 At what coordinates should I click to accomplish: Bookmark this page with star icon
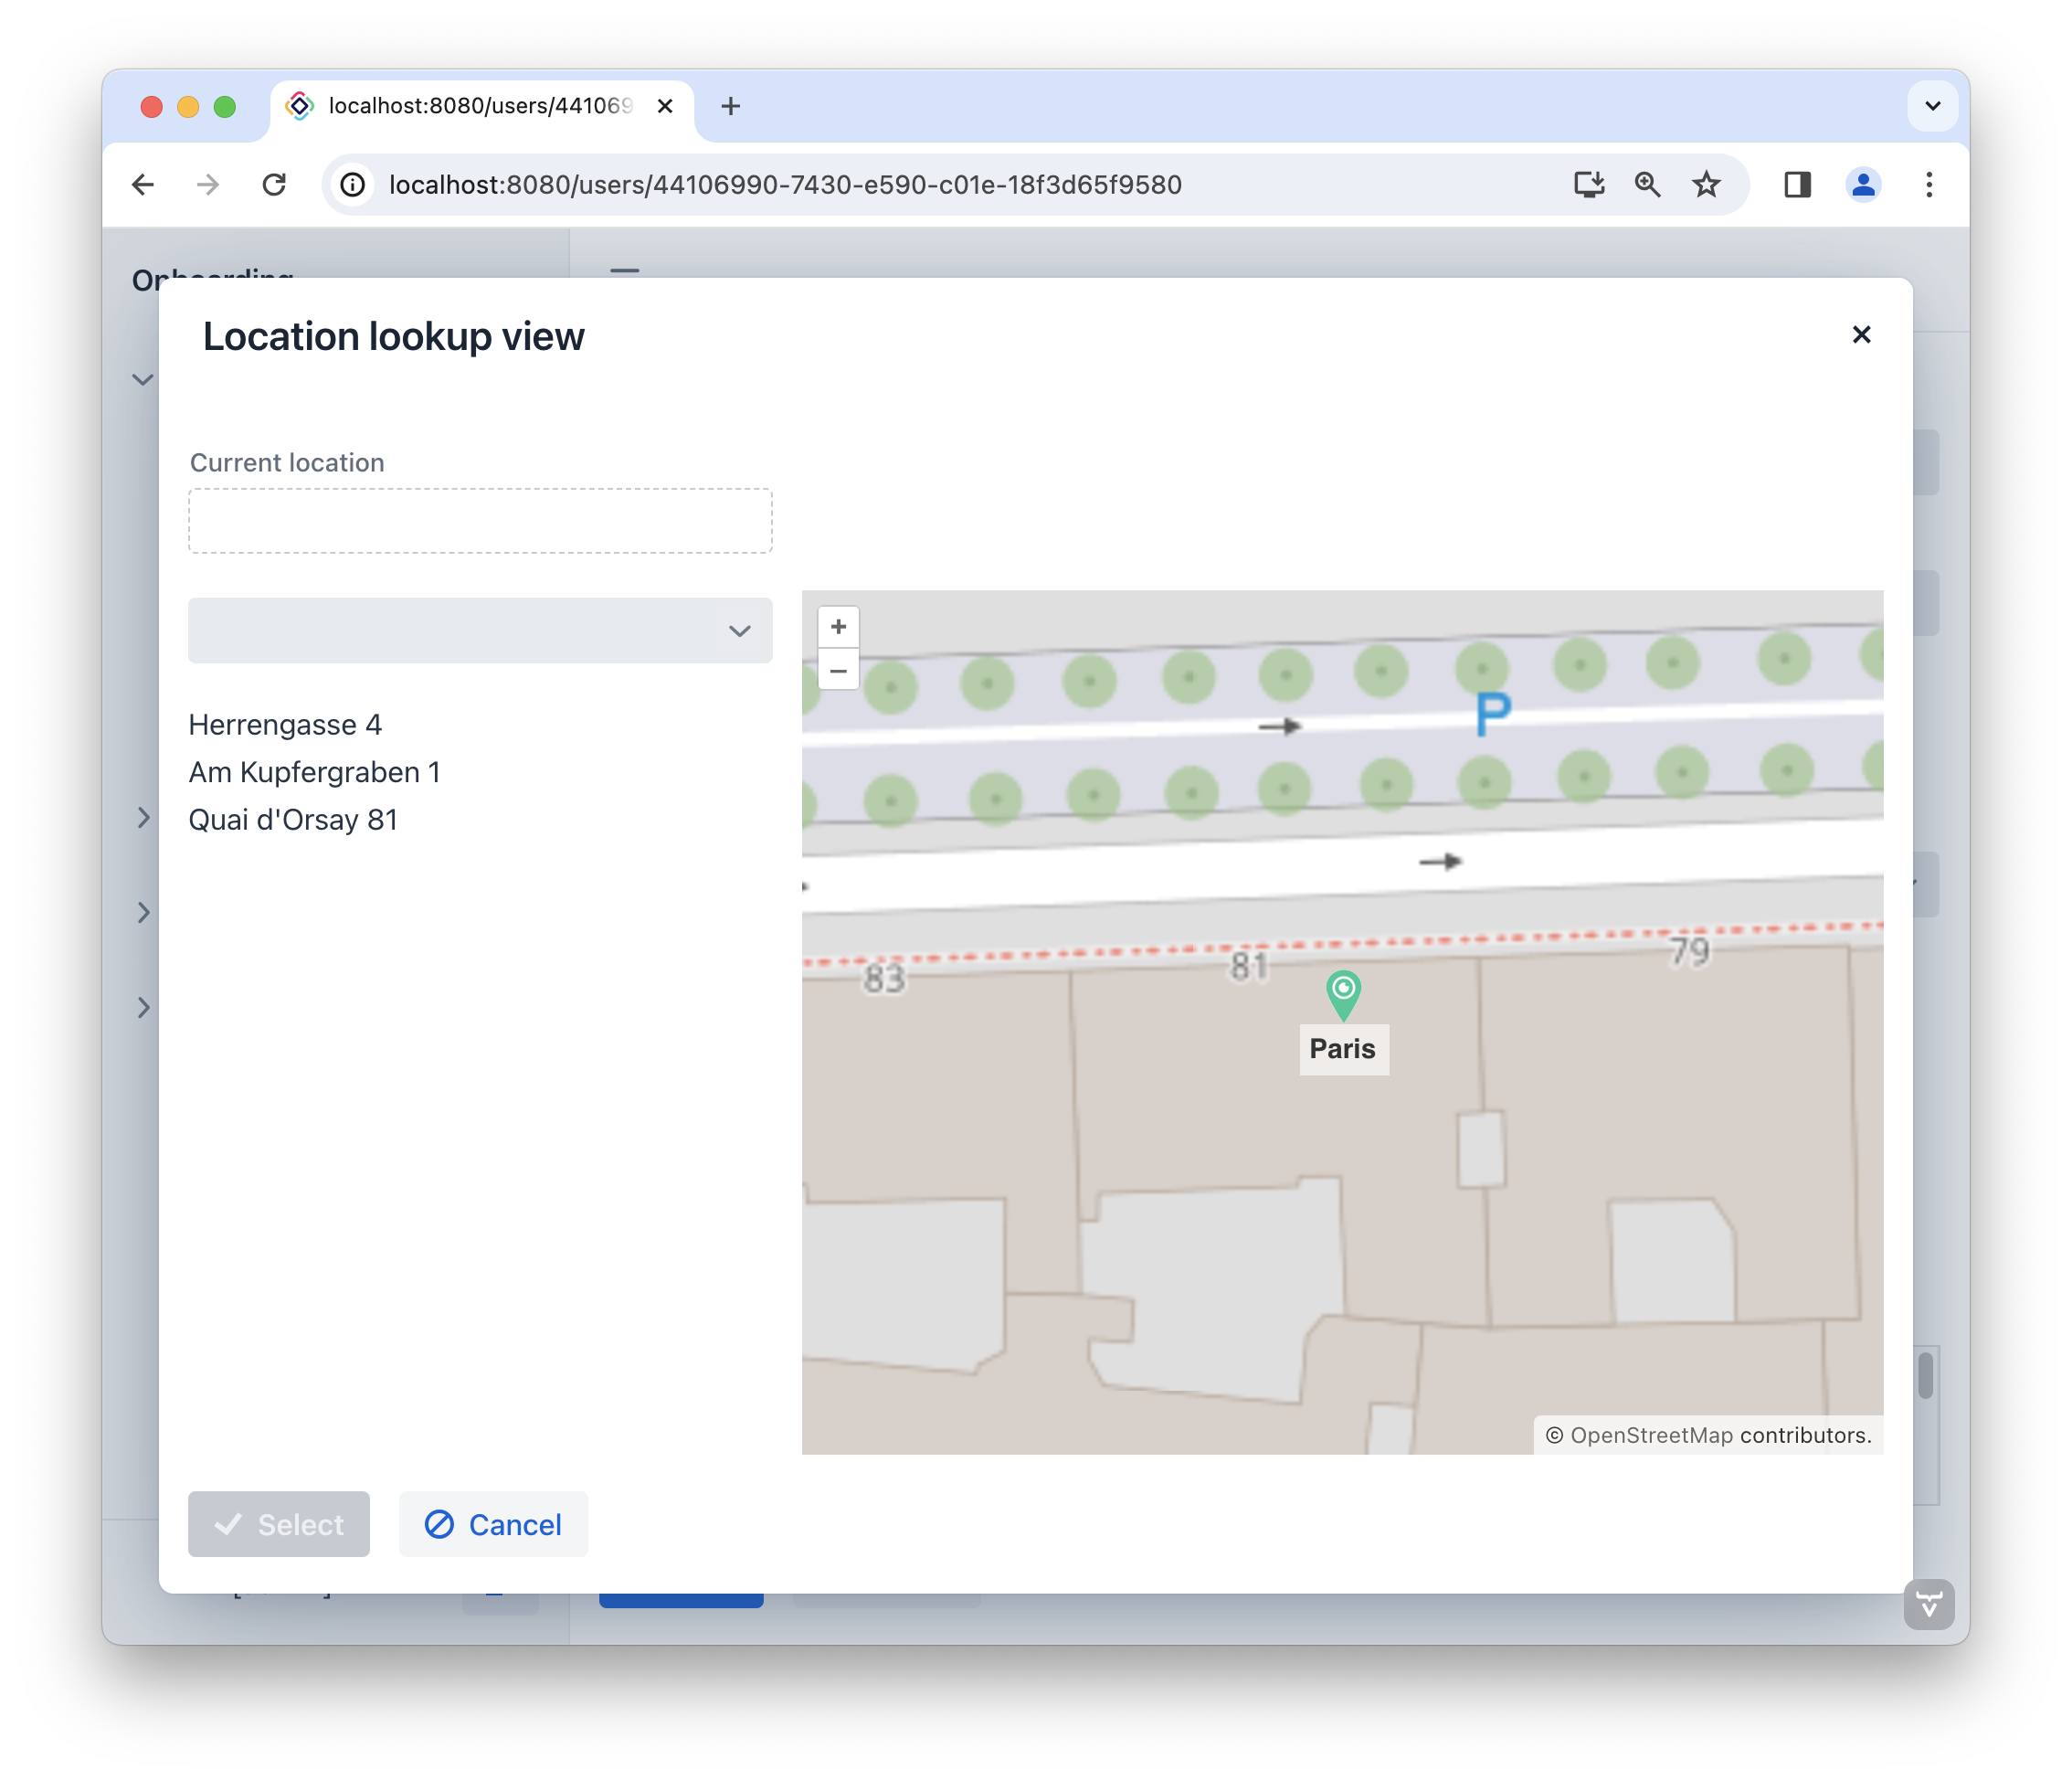point(1706,185)
